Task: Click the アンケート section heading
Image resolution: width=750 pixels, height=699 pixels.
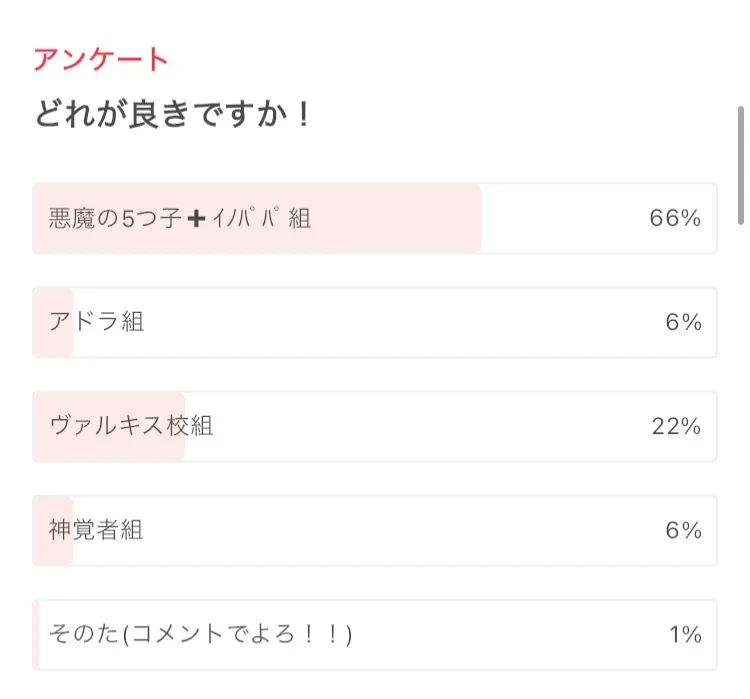Action: (x=101, y=59)
